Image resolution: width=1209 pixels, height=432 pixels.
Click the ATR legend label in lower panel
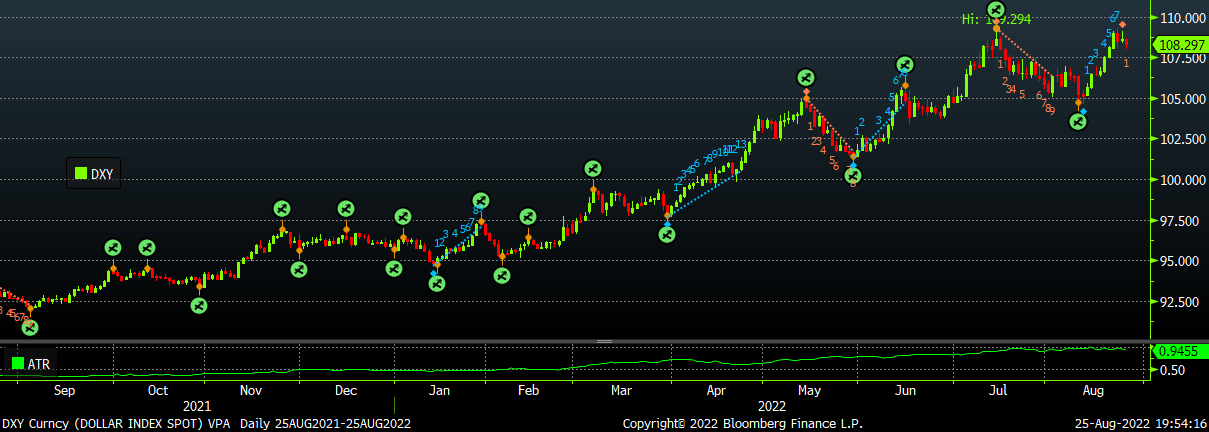click(41, 363)
